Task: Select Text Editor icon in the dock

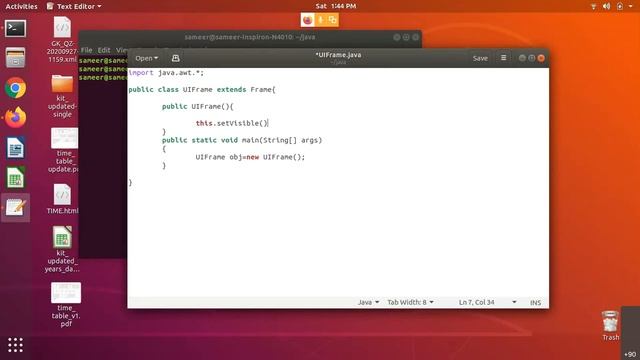Action: 15,207
